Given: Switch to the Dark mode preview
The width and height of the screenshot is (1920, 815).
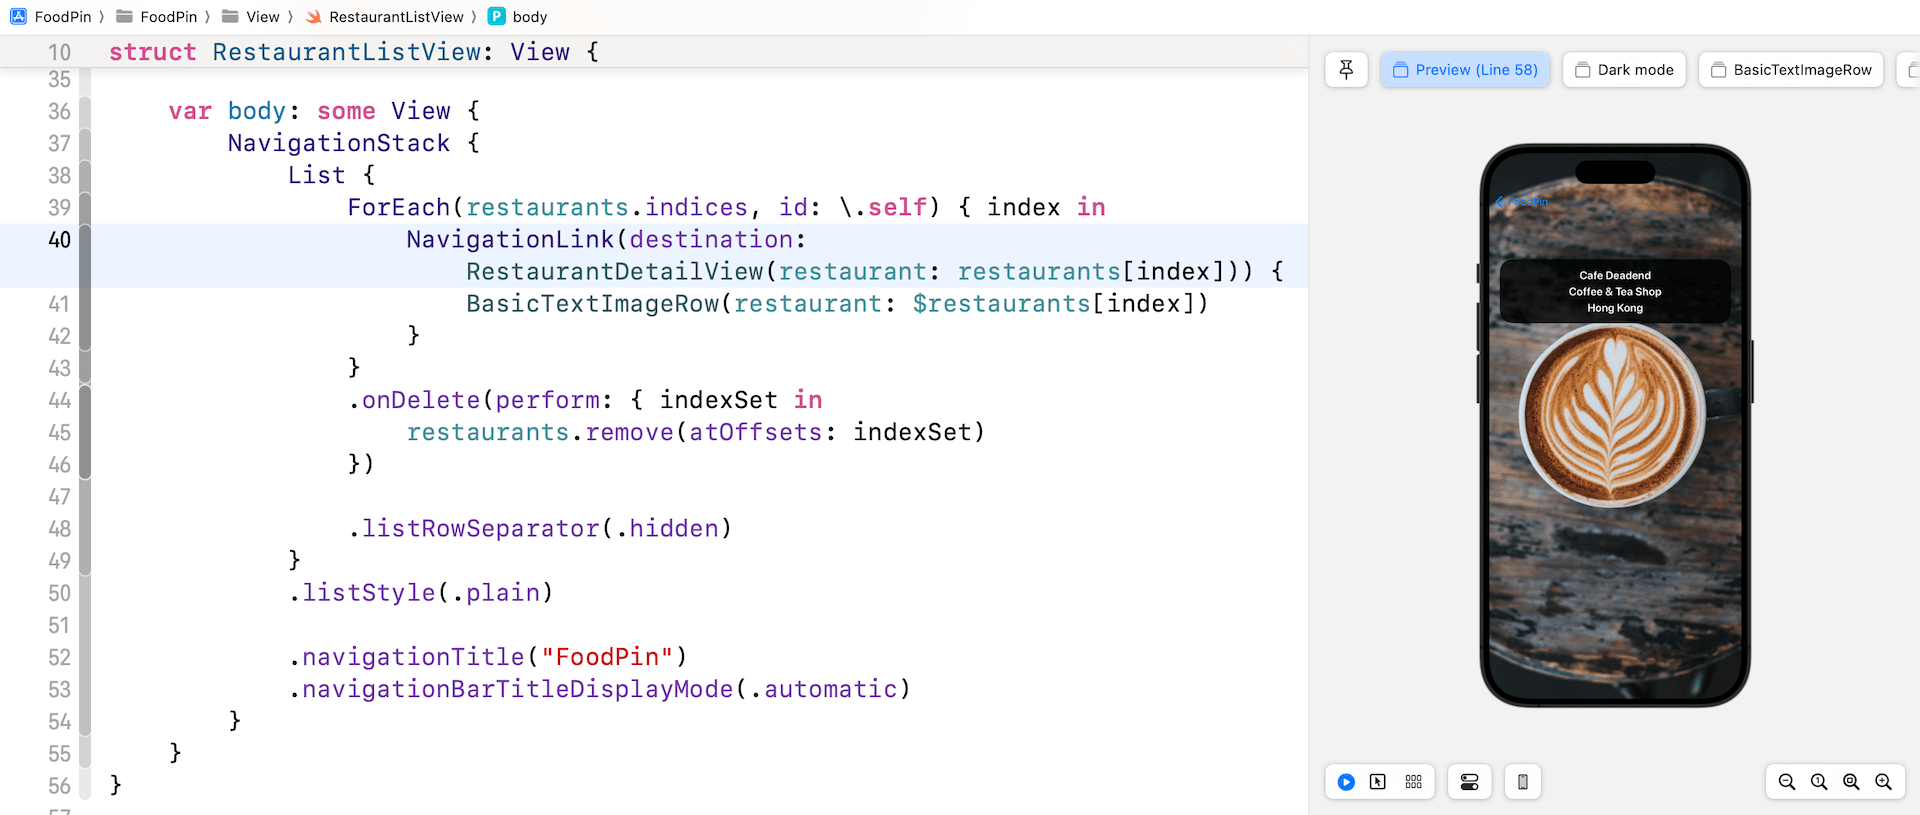Looking at the screenshot, I should click(x=1624, y=70).
